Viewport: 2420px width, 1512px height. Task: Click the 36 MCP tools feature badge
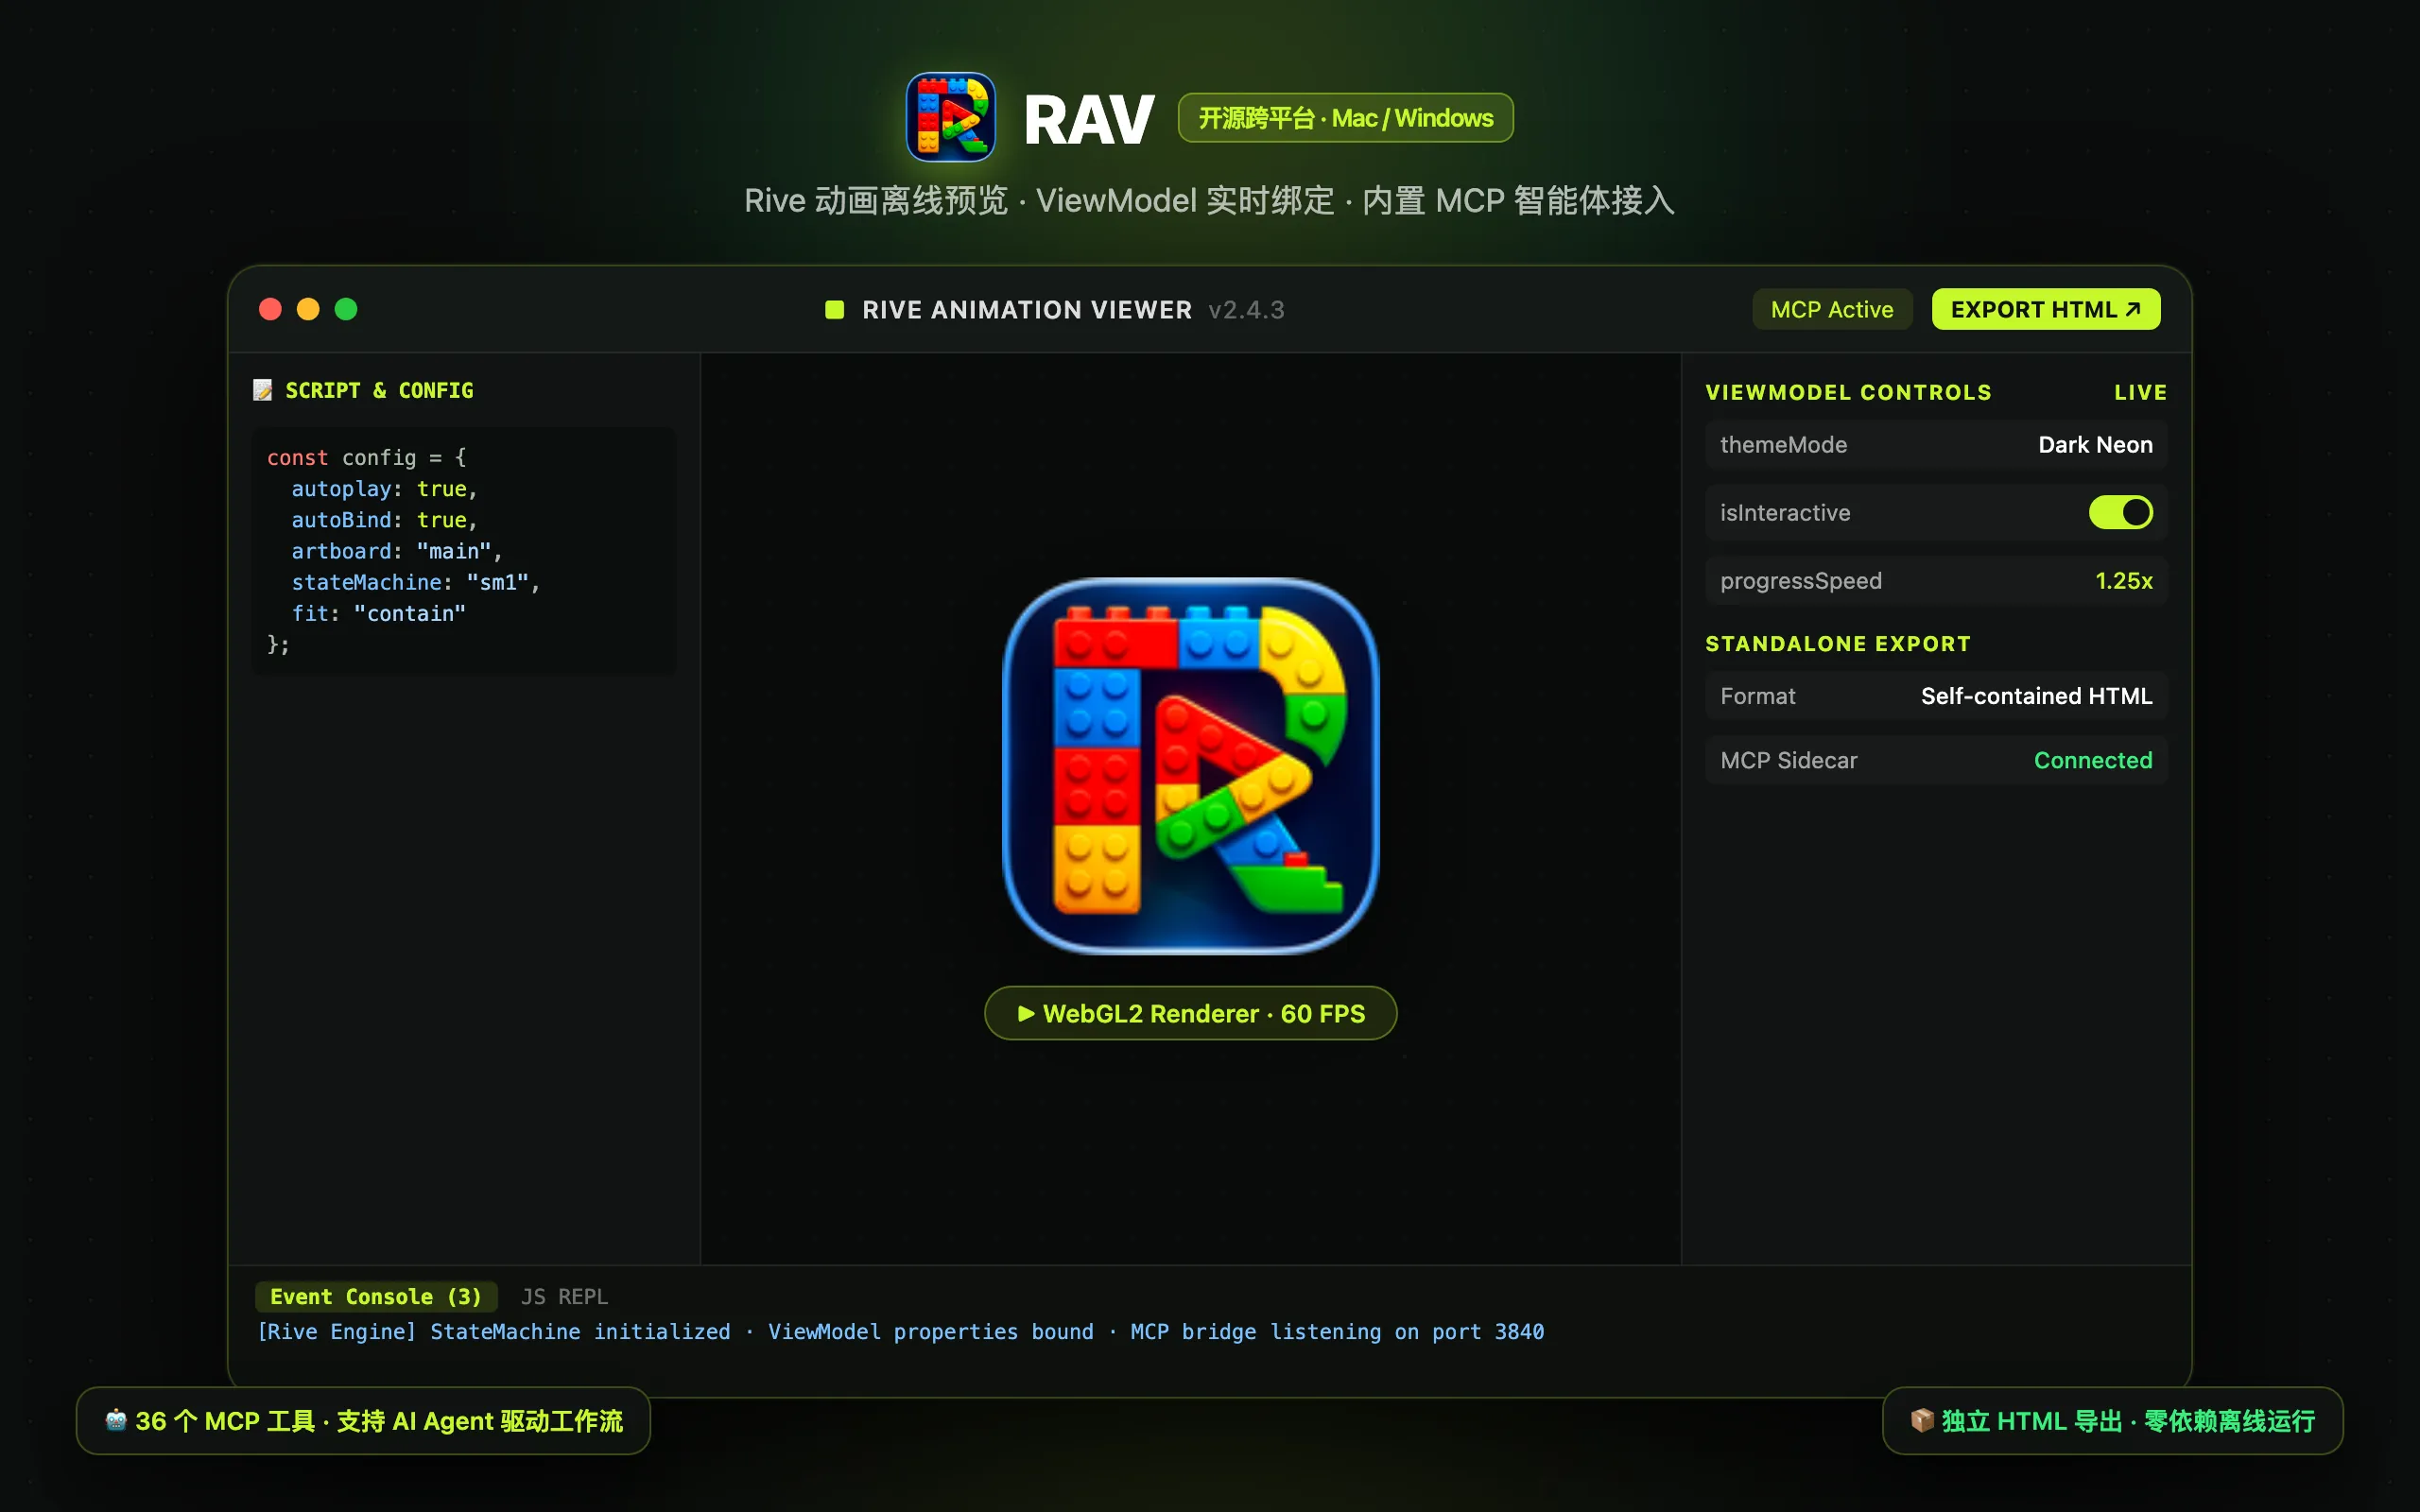point(363,1420)
